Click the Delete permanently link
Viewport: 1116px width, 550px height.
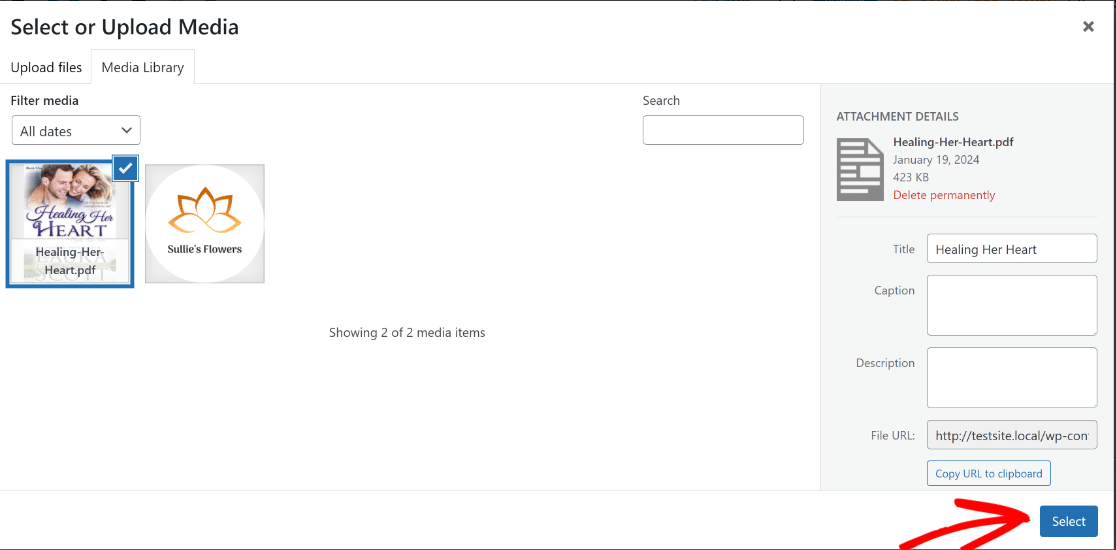pos(944,195)
